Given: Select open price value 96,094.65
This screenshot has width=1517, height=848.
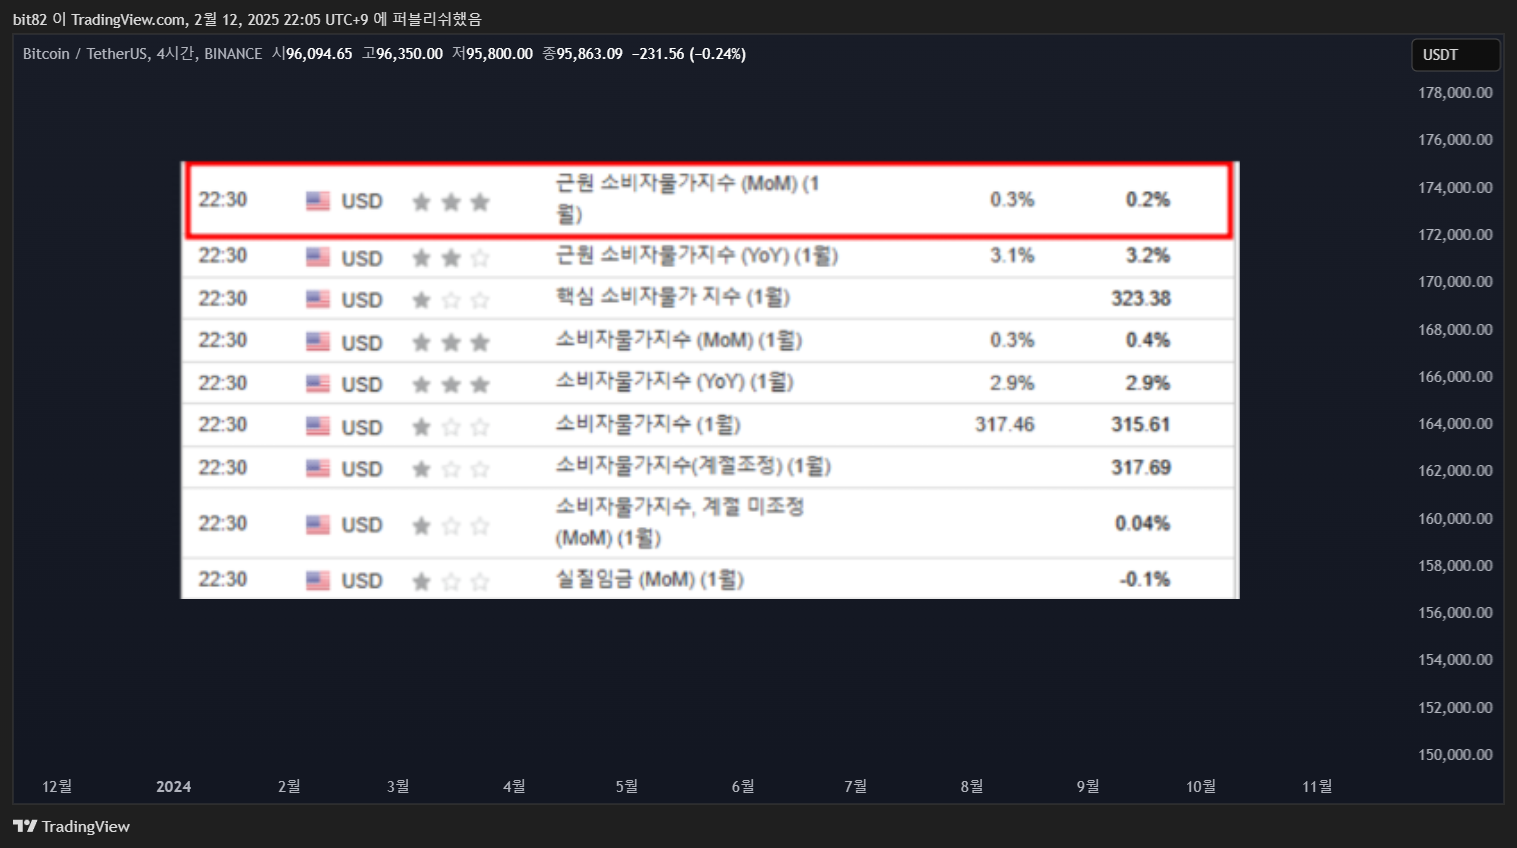Looking at the screenshot, I should [x=319, y=54].
